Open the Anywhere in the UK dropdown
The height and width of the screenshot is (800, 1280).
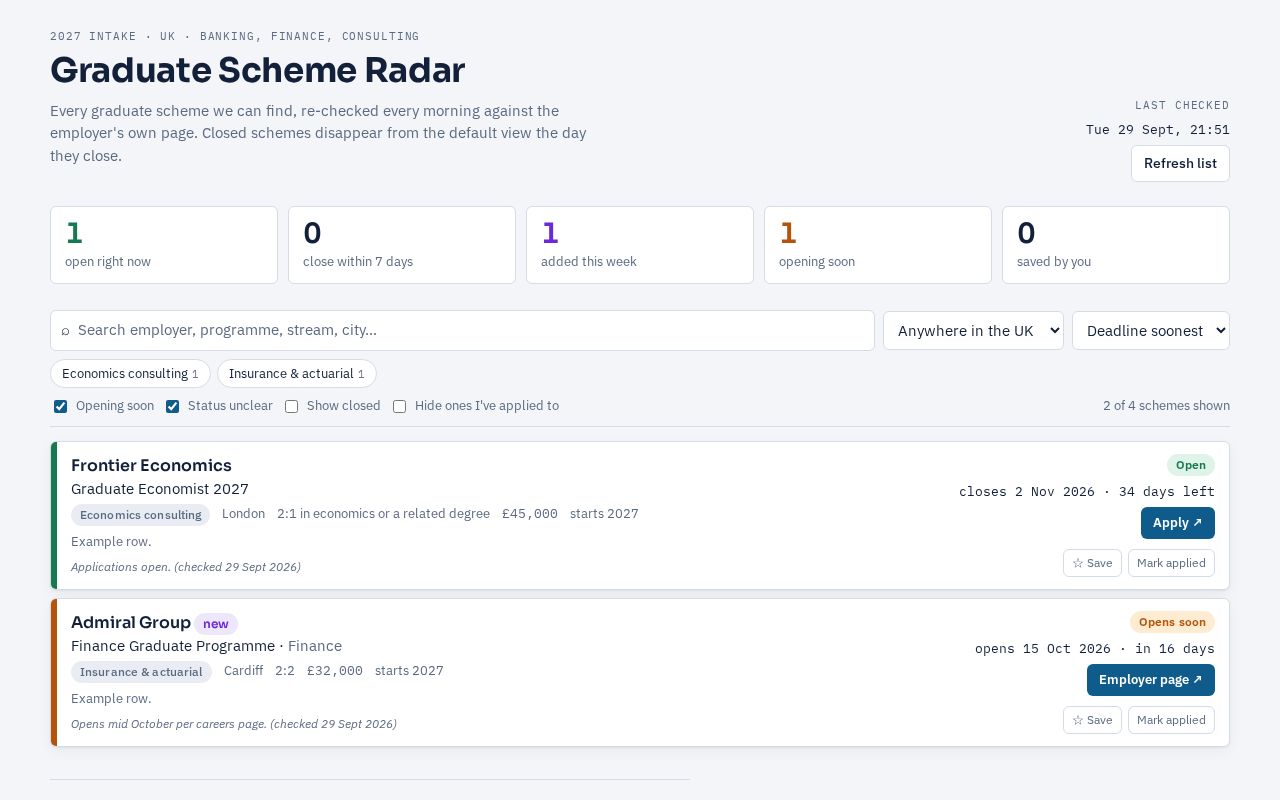[973, 331]
